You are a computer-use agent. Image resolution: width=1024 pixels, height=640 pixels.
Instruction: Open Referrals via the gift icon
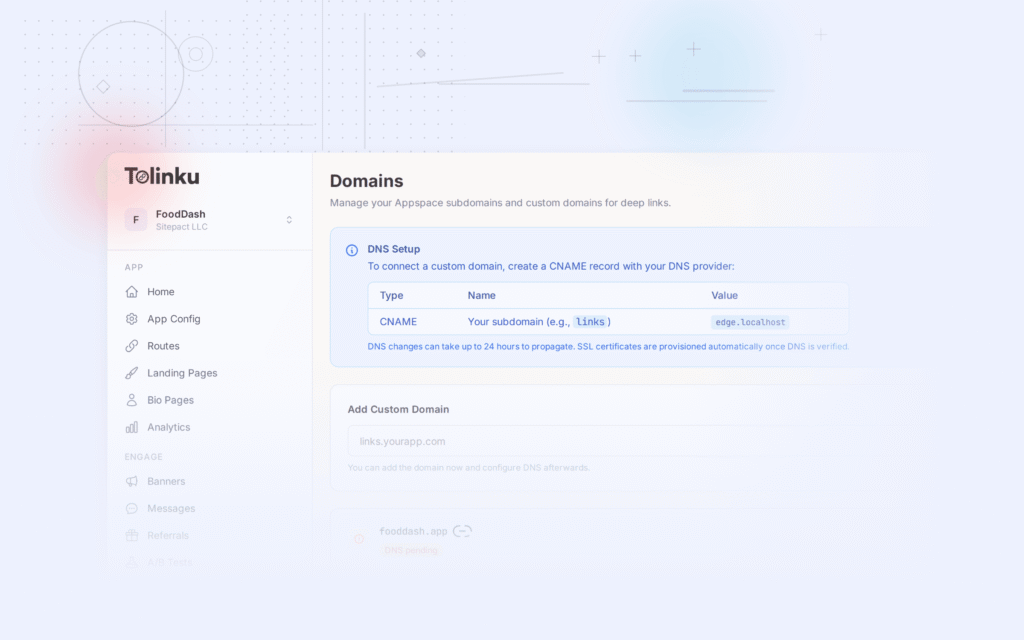(x=134, y=535)
